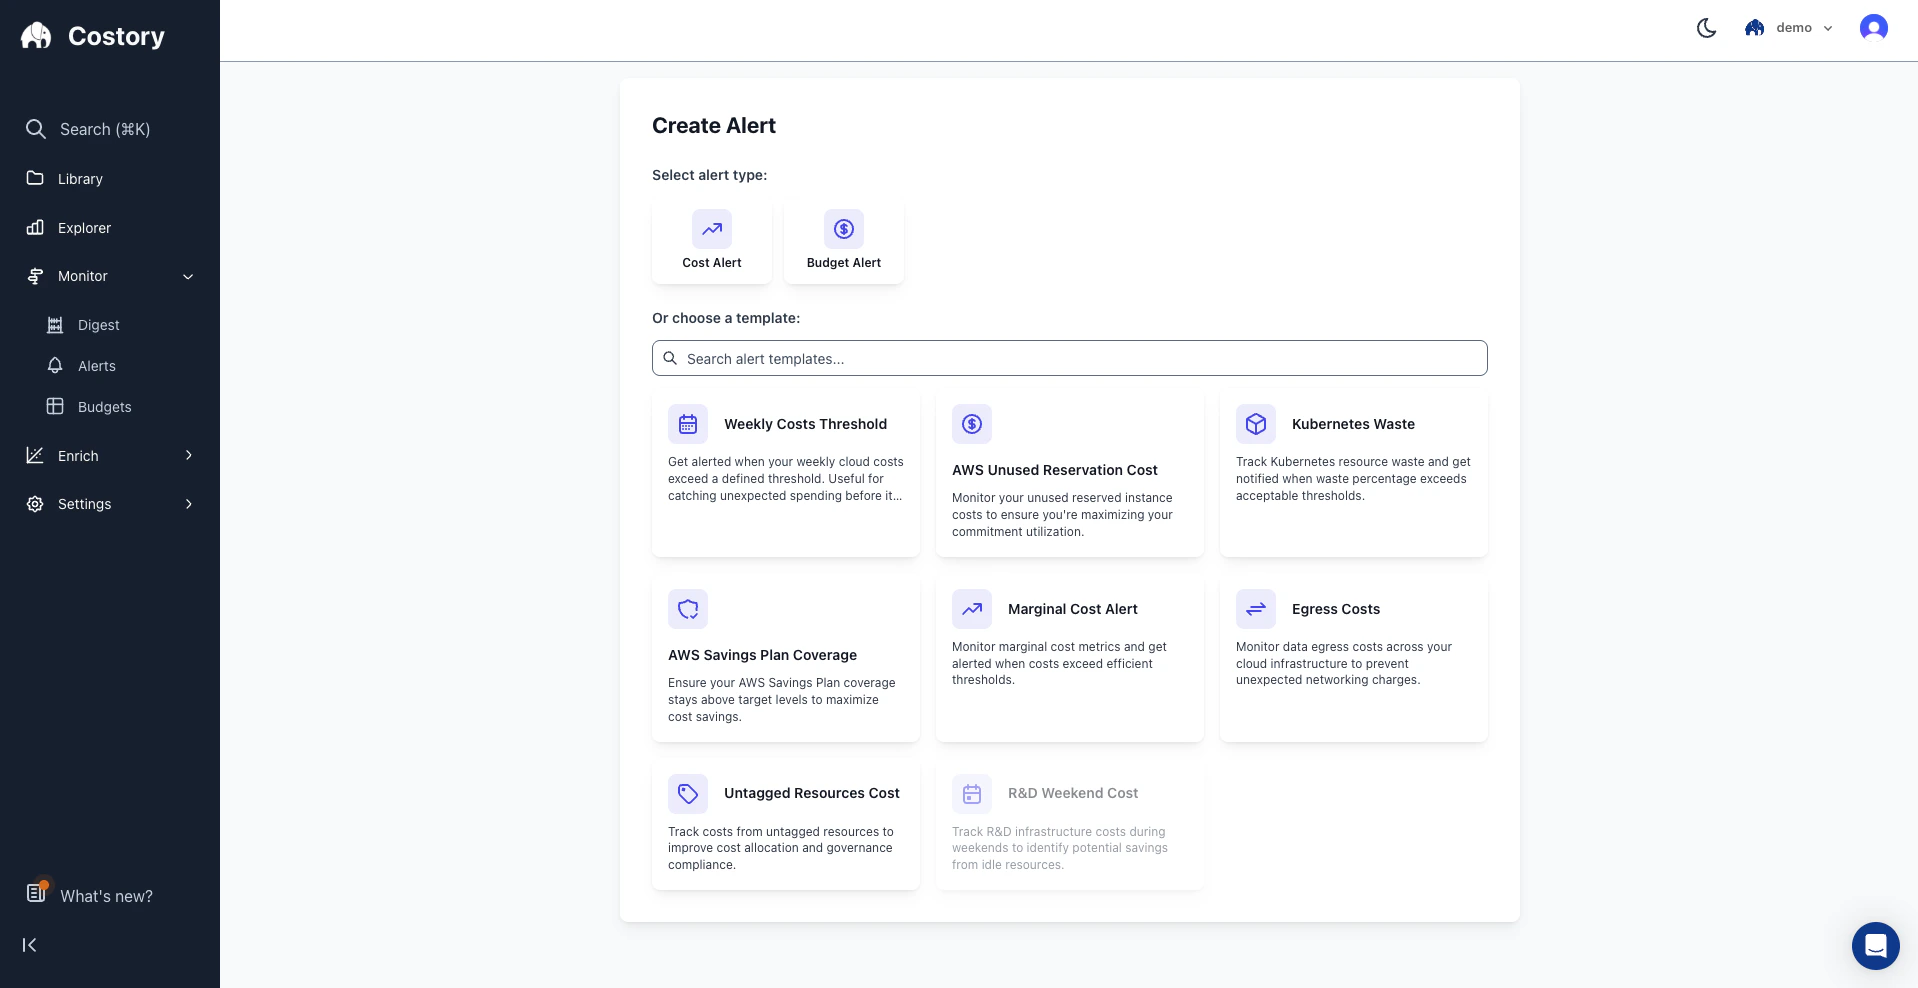Open the user profile avatar
This screenshot has width=1918, height=988.
[x=1873, y=28]
